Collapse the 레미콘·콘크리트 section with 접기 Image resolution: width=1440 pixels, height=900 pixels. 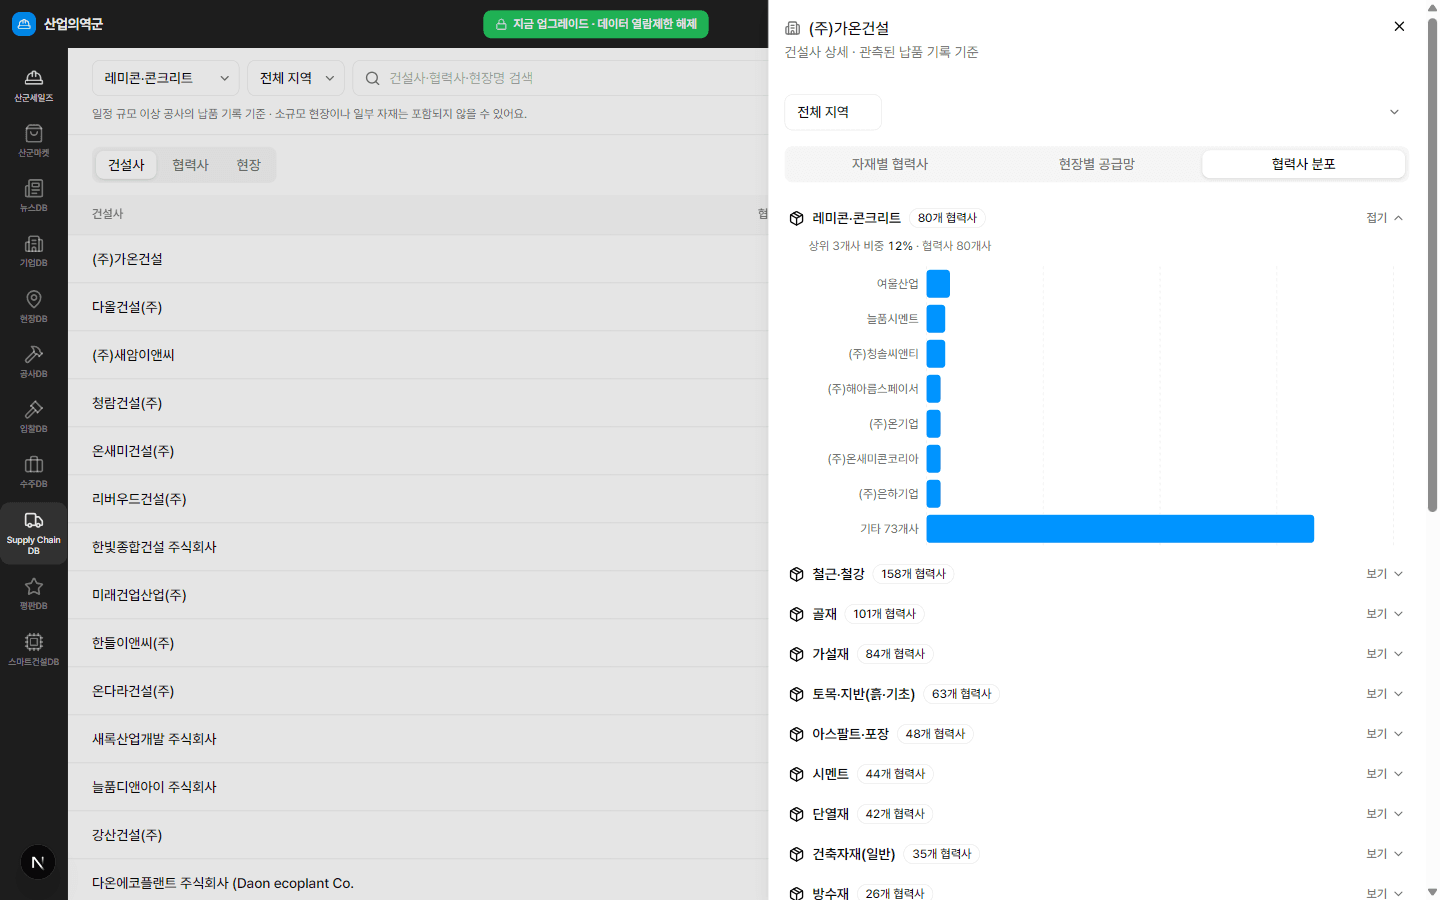(x=1385, y=218)
